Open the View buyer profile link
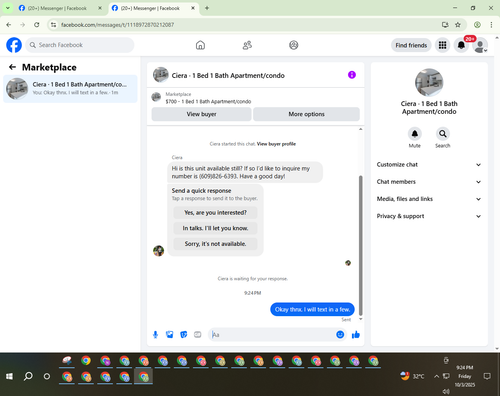The height and width of the screenshot is (396, 500). point(276,144)
